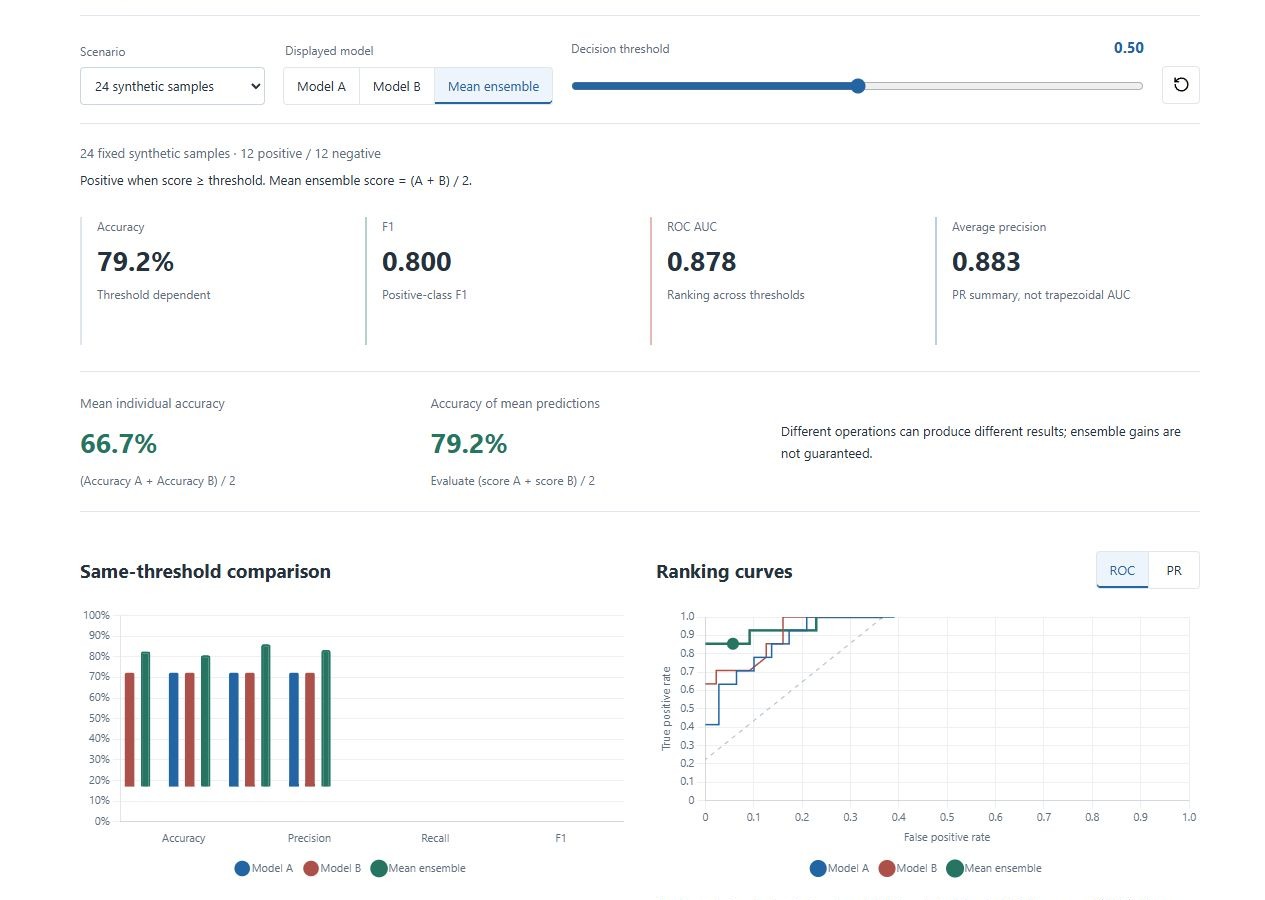Choose the Mean ensemble displayed model
Viewport: 1265px width, 900px height.
pos(493,86)
